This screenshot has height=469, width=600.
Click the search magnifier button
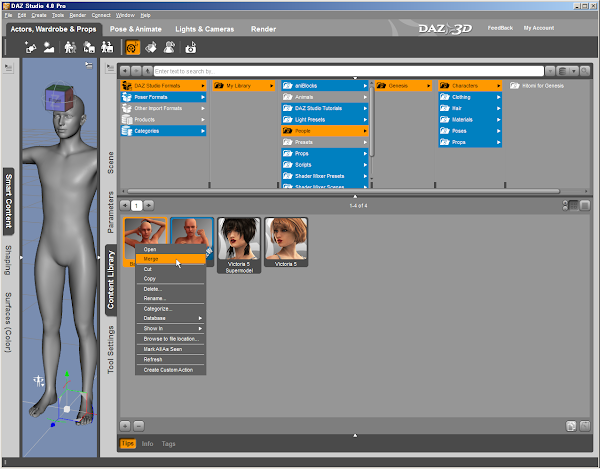point(585,71)
